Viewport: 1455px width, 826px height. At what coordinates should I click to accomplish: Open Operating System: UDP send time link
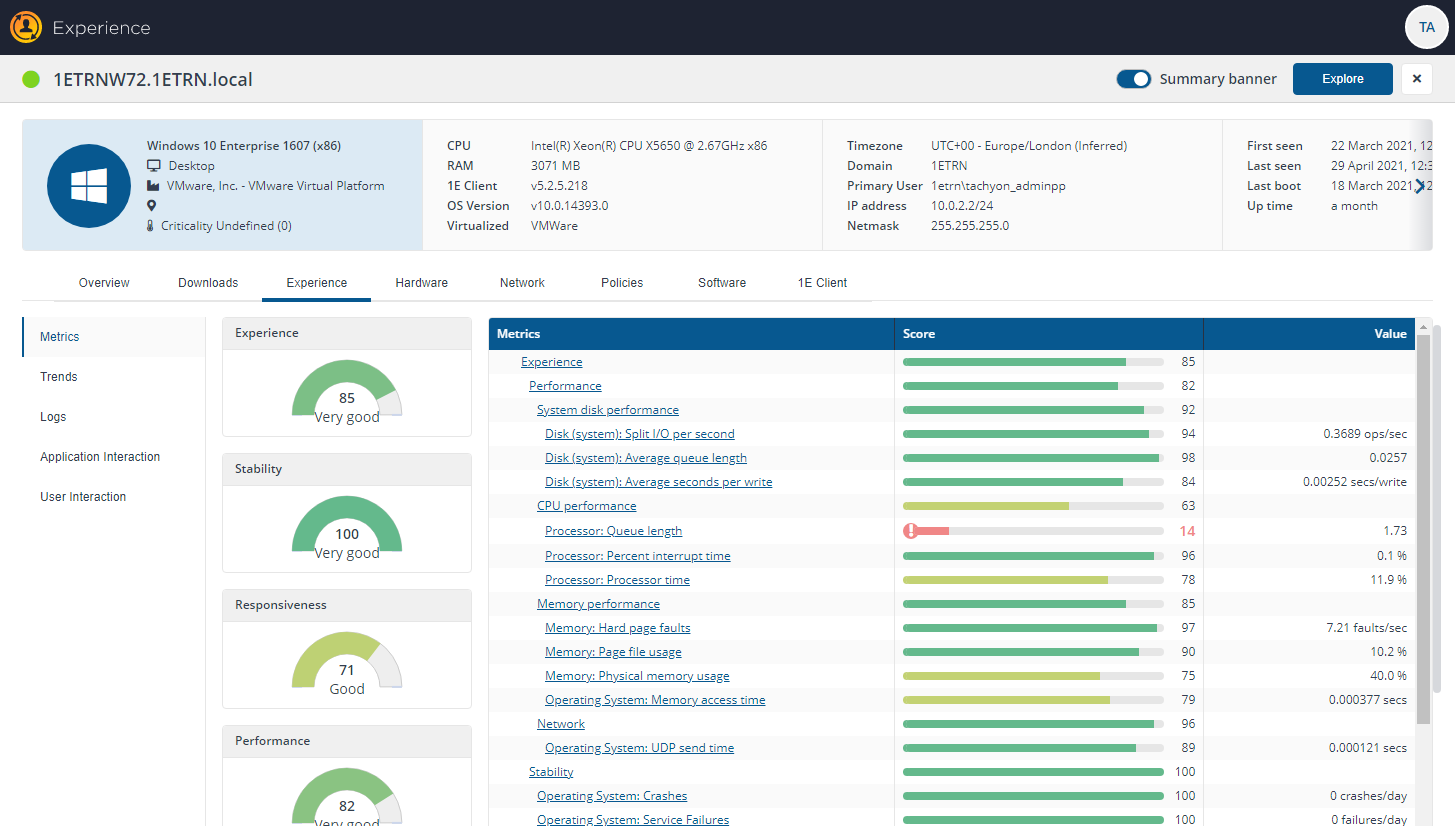pyautogui.click(x=640, y=748)
